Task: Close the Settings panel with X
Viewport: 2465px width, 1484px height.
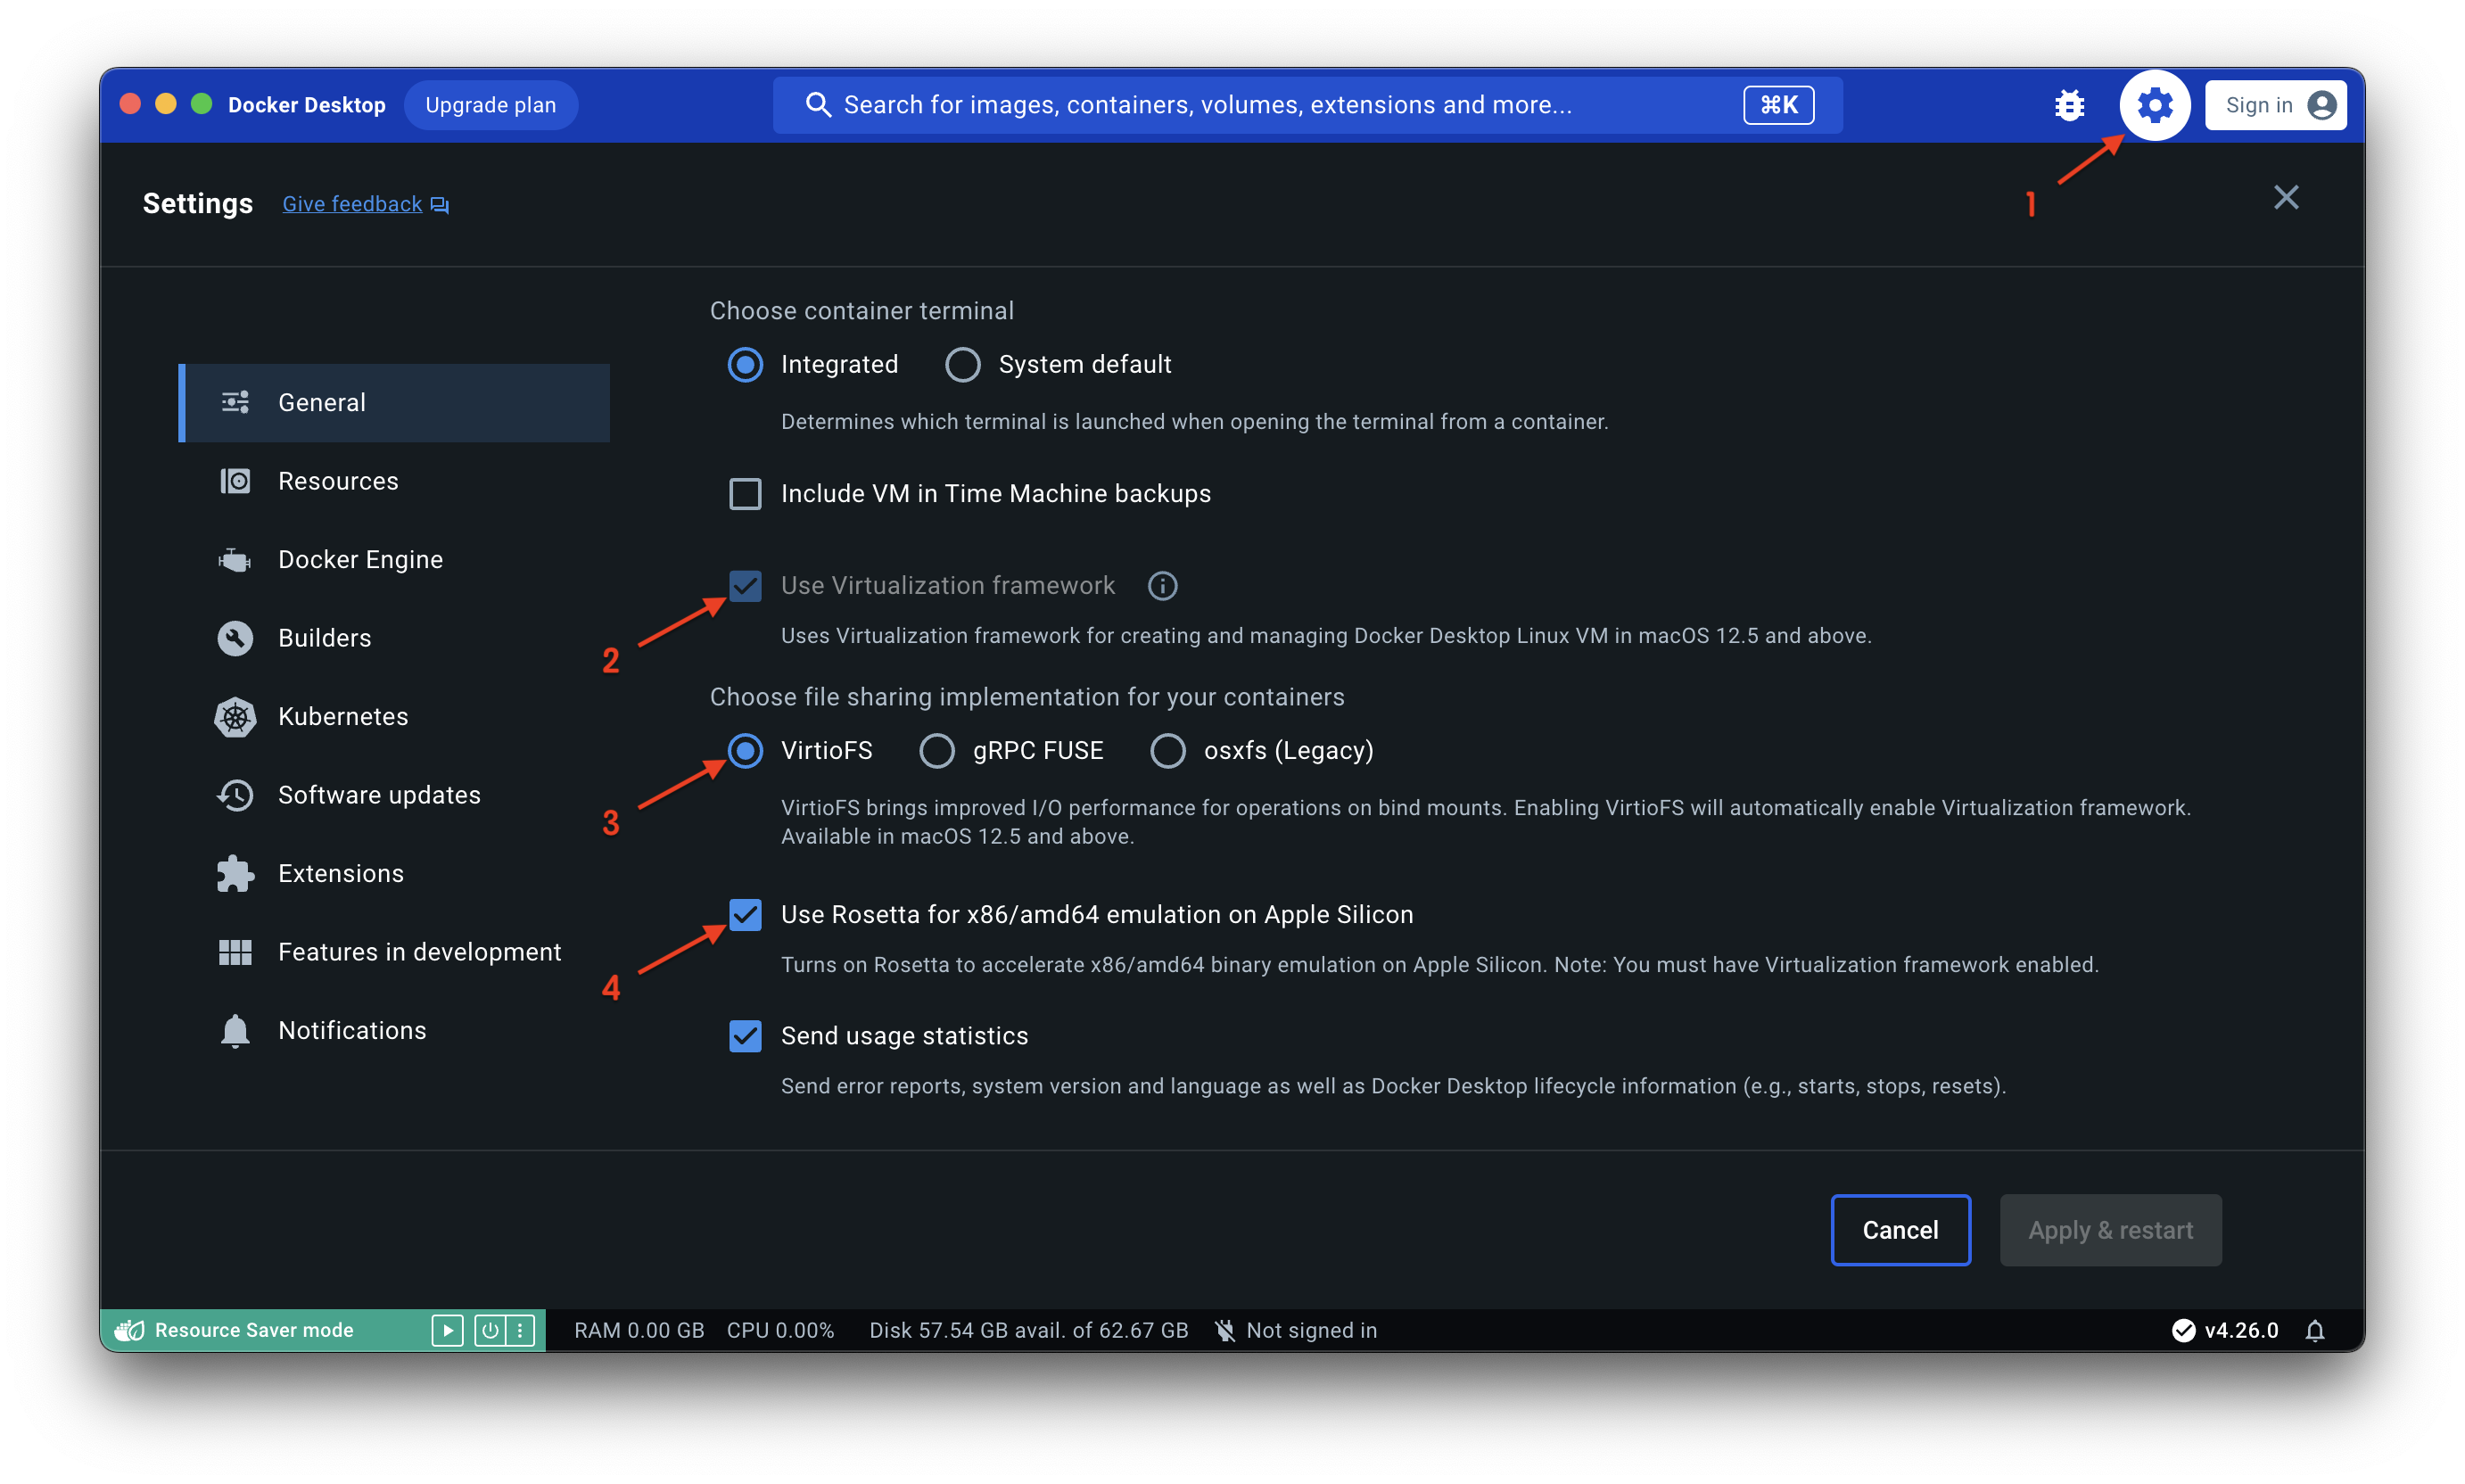Action: pyautogui.click(x=2286, y=197)
